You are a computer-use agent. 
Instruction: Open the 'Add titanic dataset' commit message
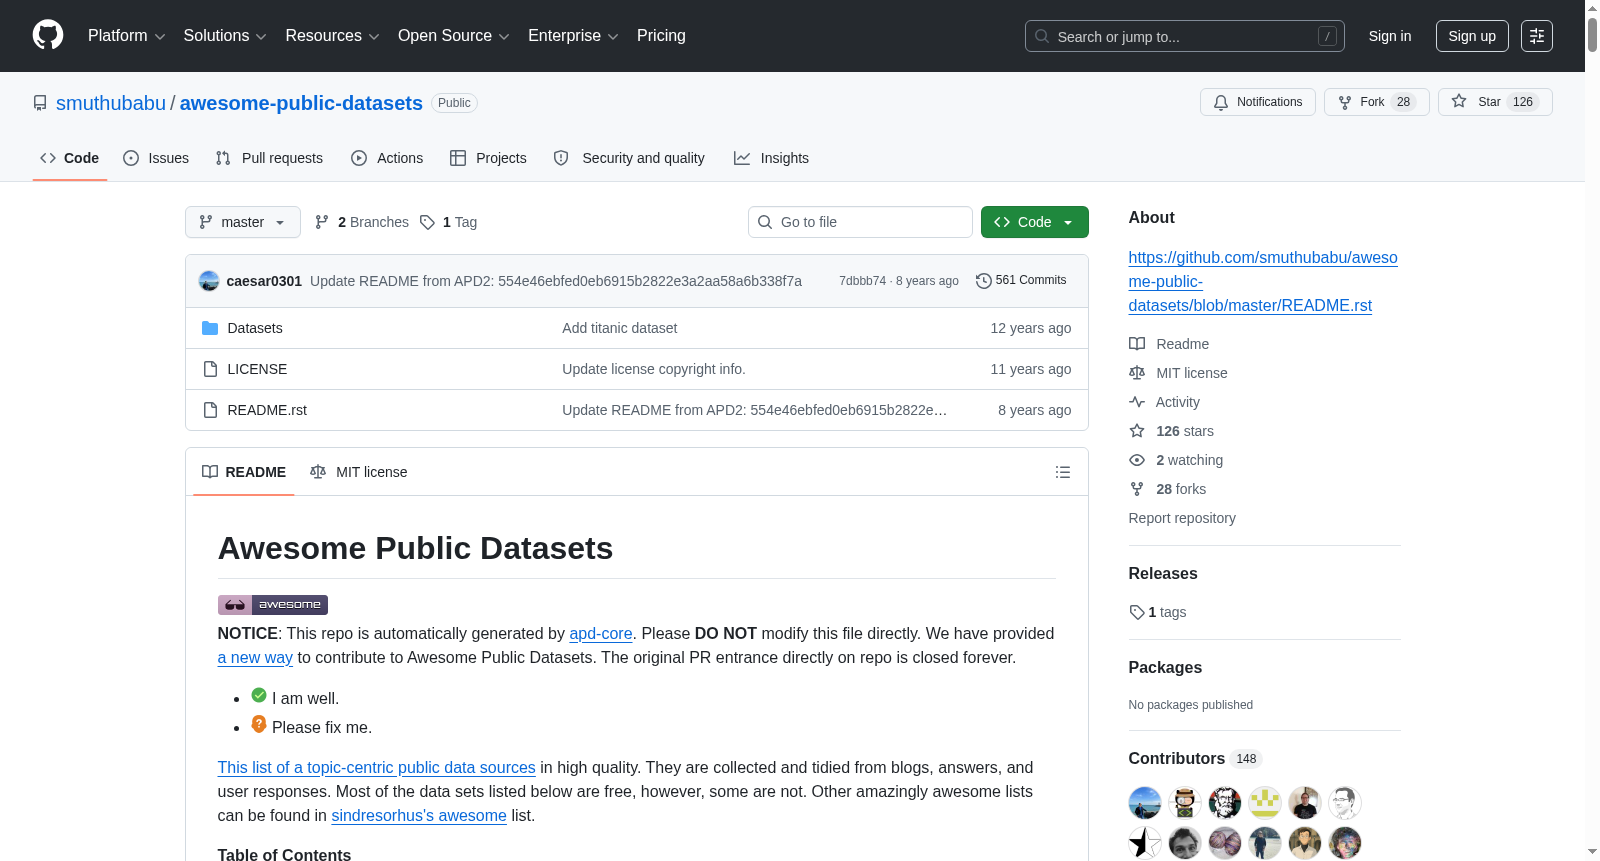click(x=620, y=328)
